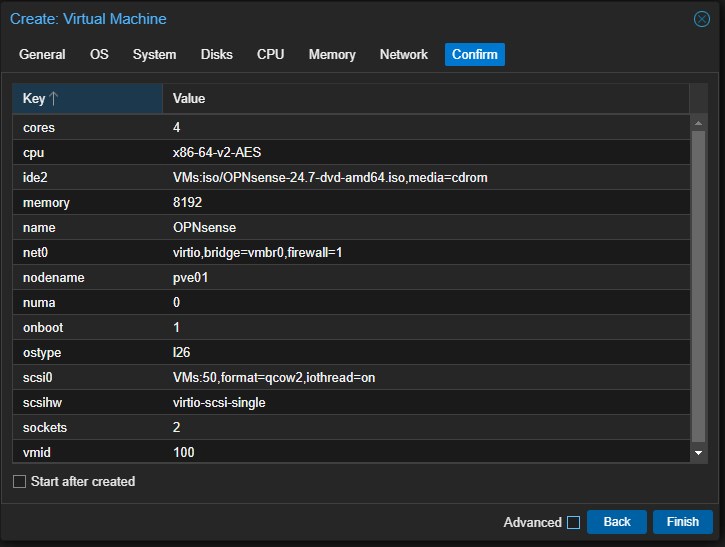Screen dimensions: 725x547
Task: Switch to the Memory tab
Action: 332,55
